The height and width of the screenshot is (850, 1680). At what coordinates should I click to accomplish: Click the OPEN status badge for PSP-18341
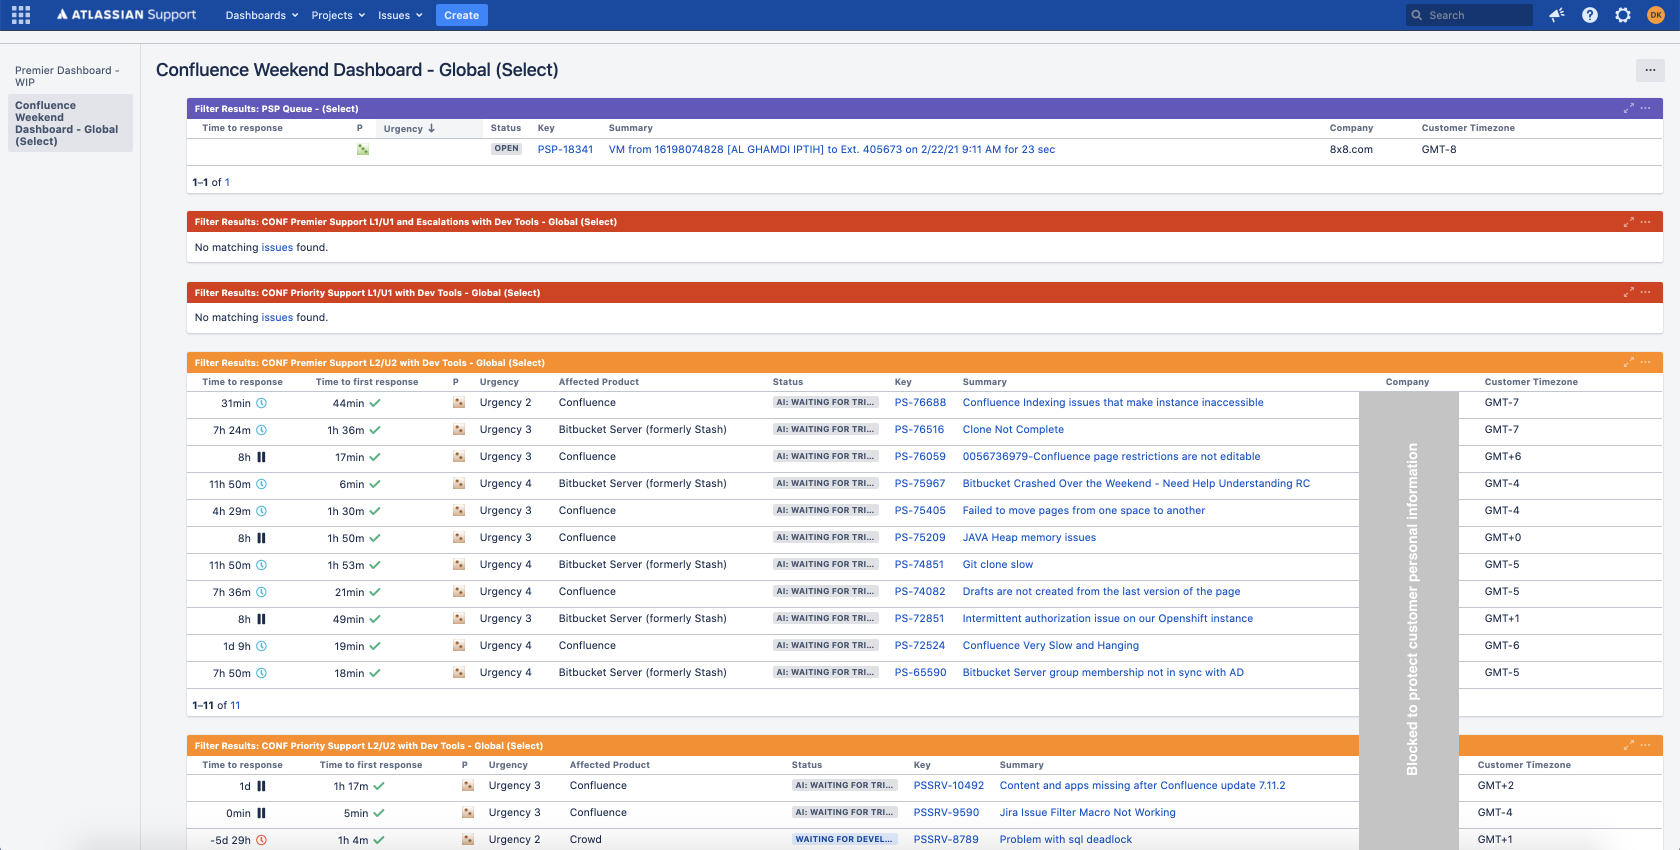coord(507,149)
